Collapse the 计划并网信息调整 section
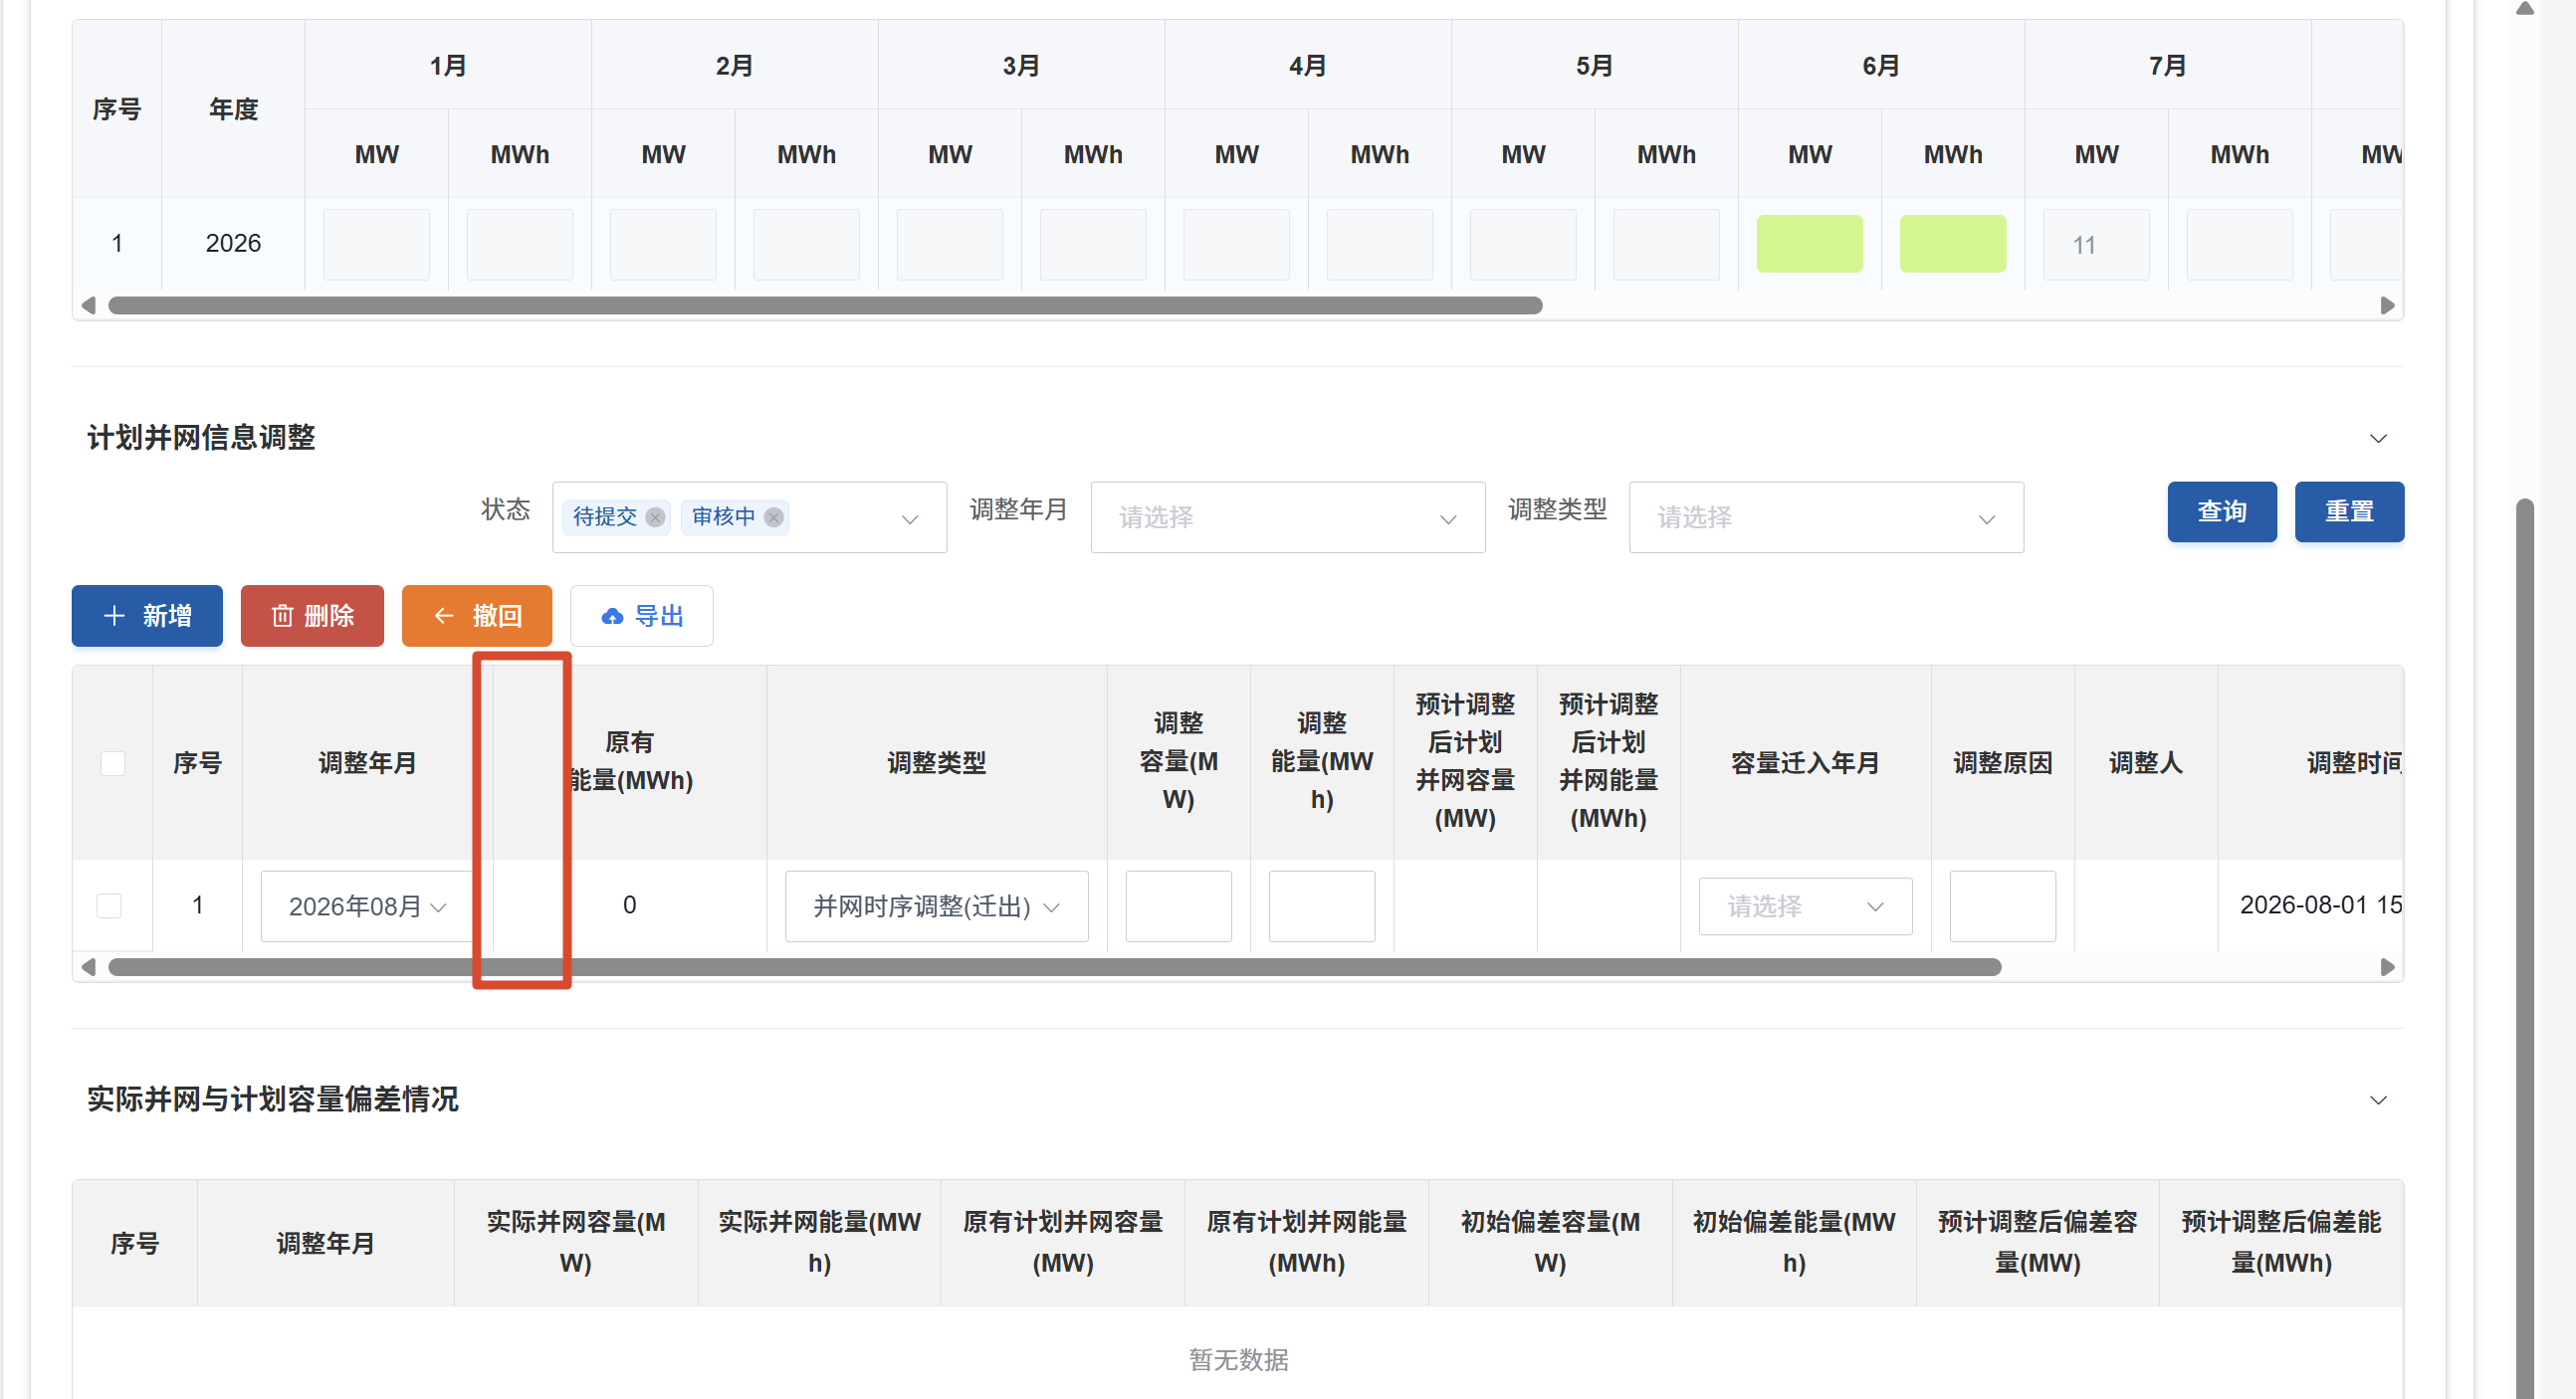The height and width of the screenshot is (1399, 2576). click(x=2377, y=438)
